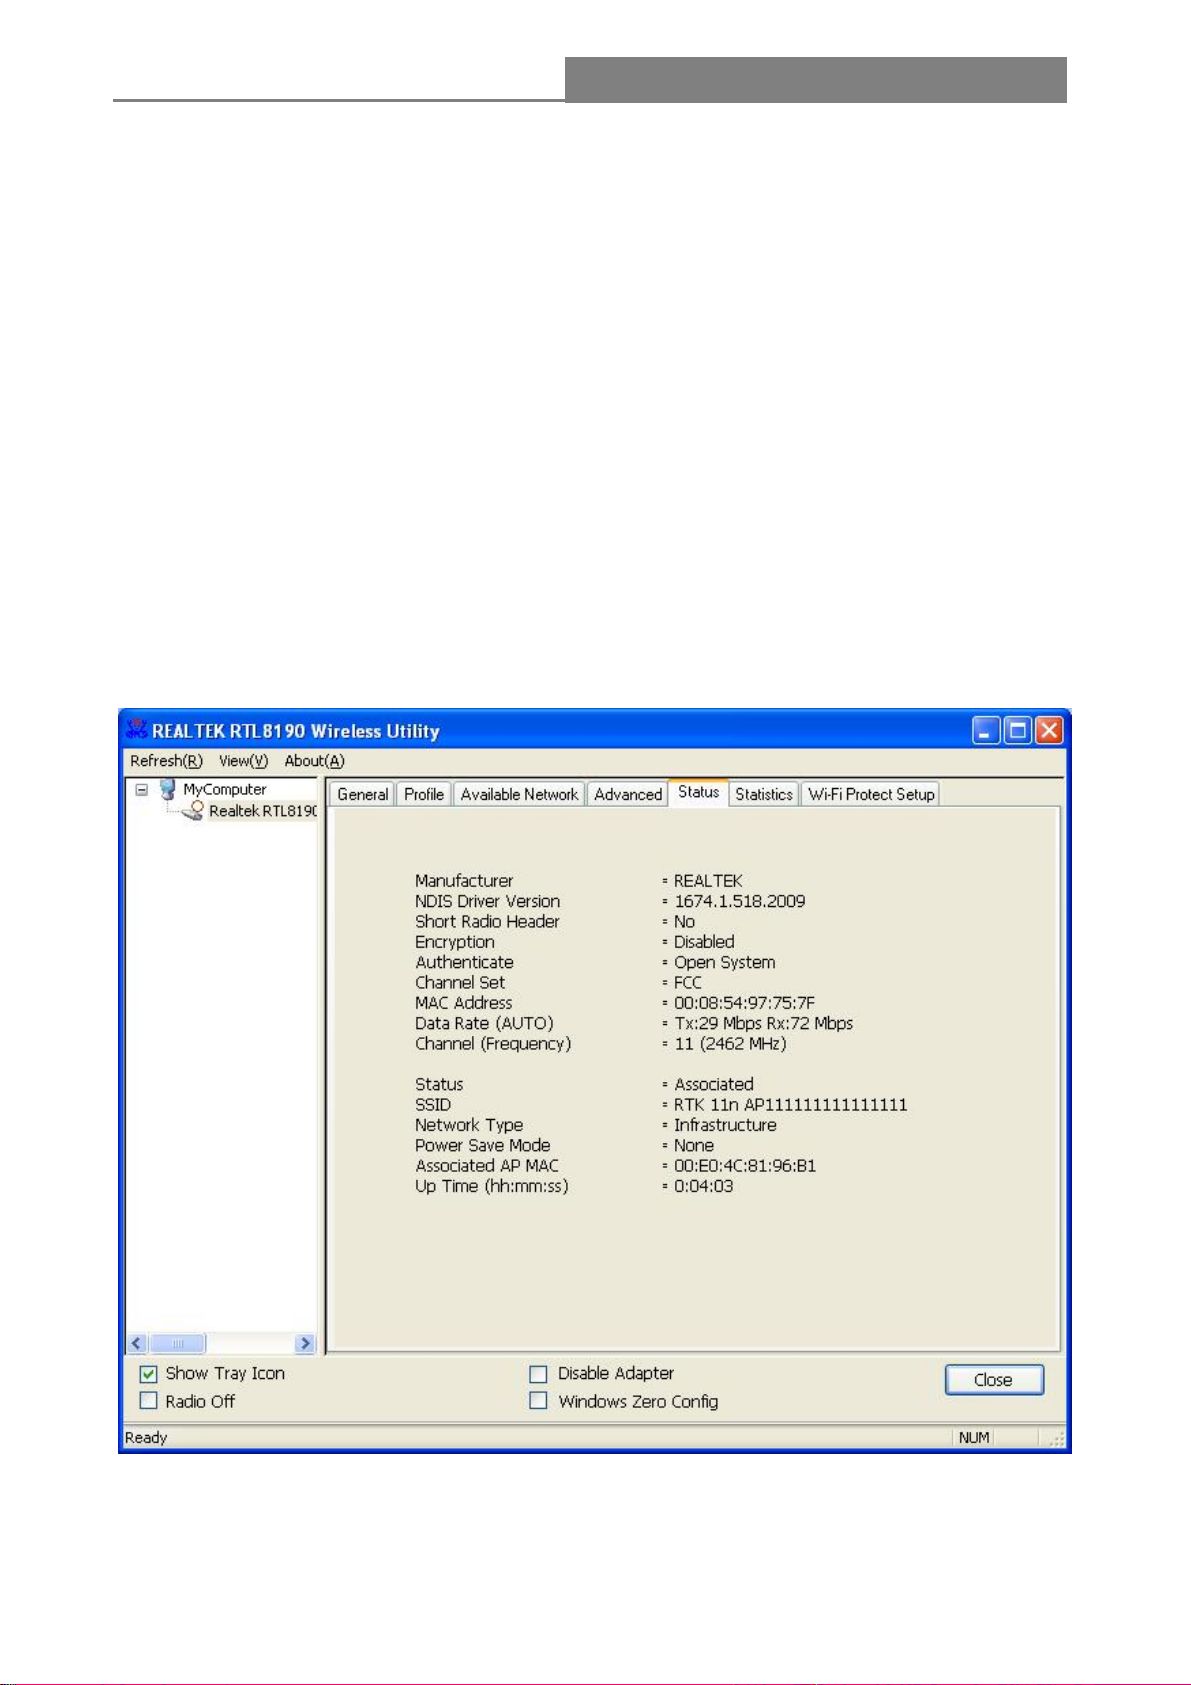Open the About(A) menu
Image resolution: width=1191 pixels, height=1685 pixels.
(314, 761)
